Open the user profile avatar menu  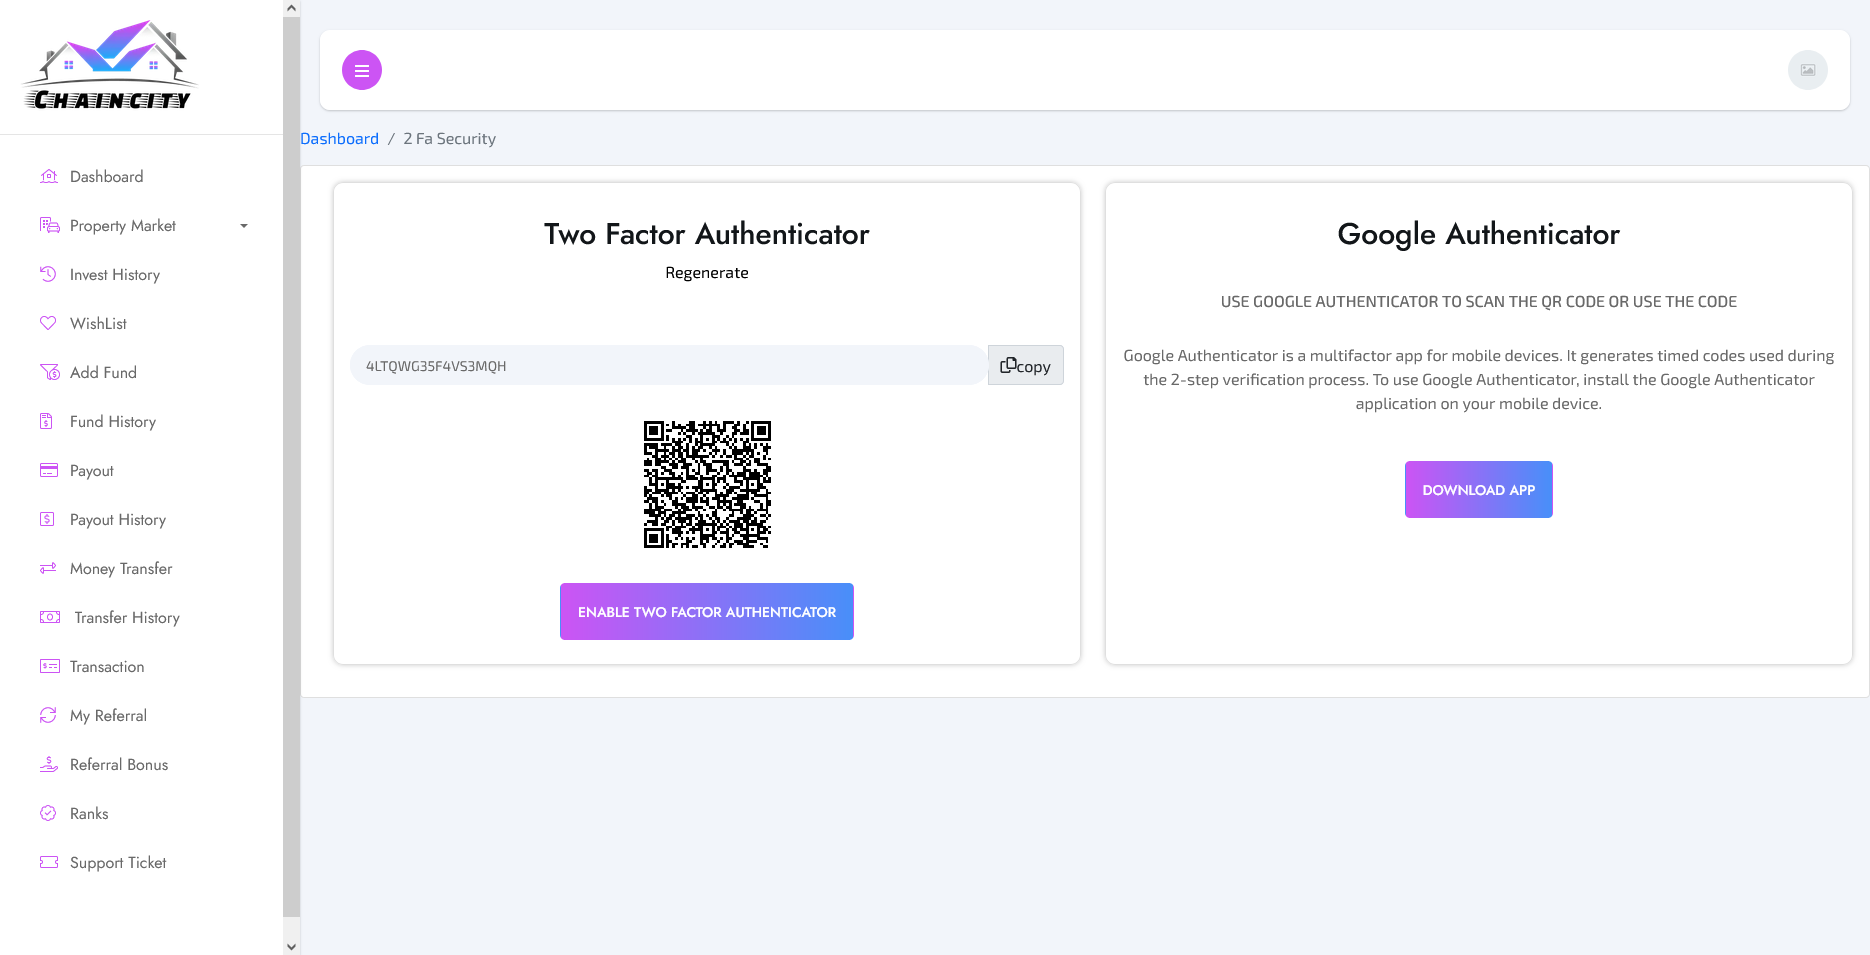click(1808, 70)
